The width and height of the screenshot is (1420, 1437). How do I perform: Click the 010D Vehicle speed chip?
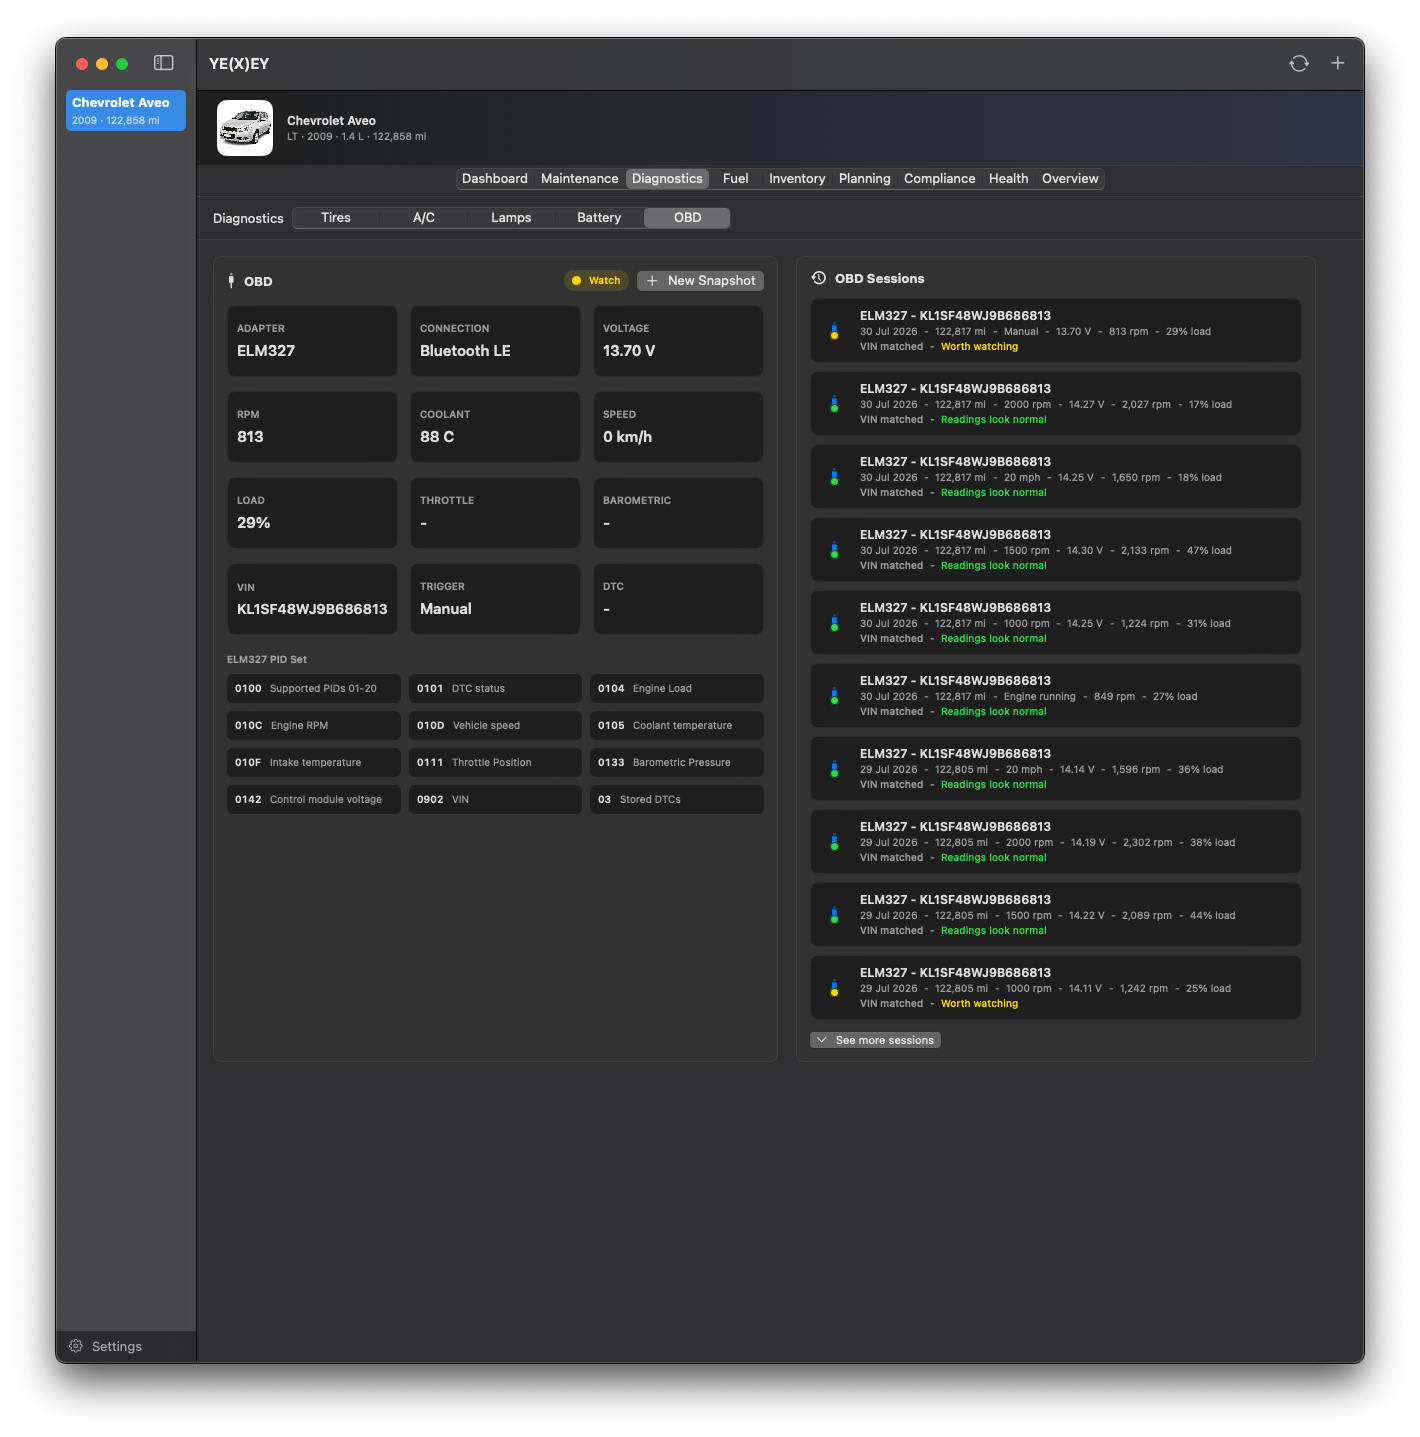pos(495,725)
